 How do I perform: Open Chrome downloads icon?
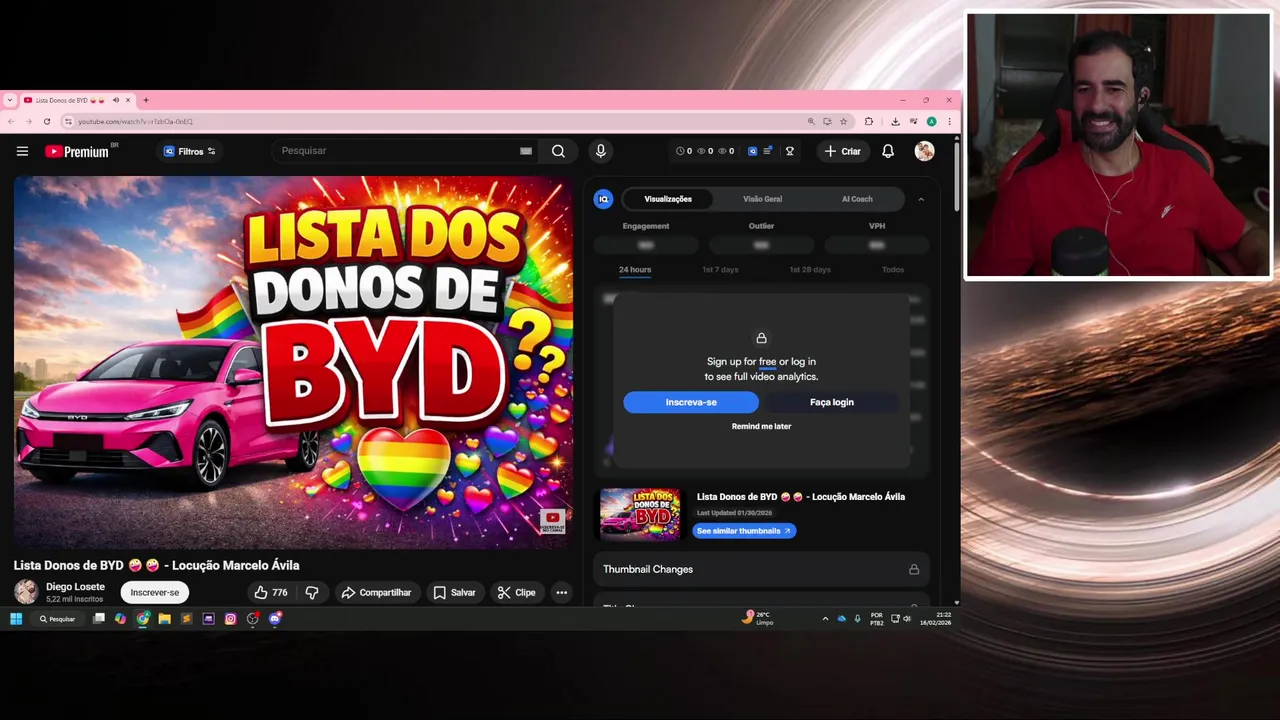tap(895, 121)
